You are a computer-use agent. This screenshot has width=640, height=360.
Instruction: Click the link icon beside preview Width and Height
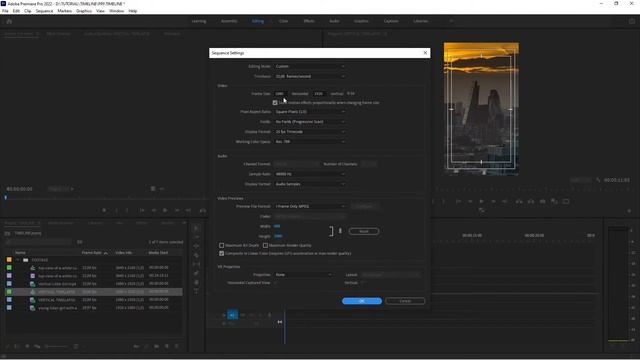(x=340, y=231)
